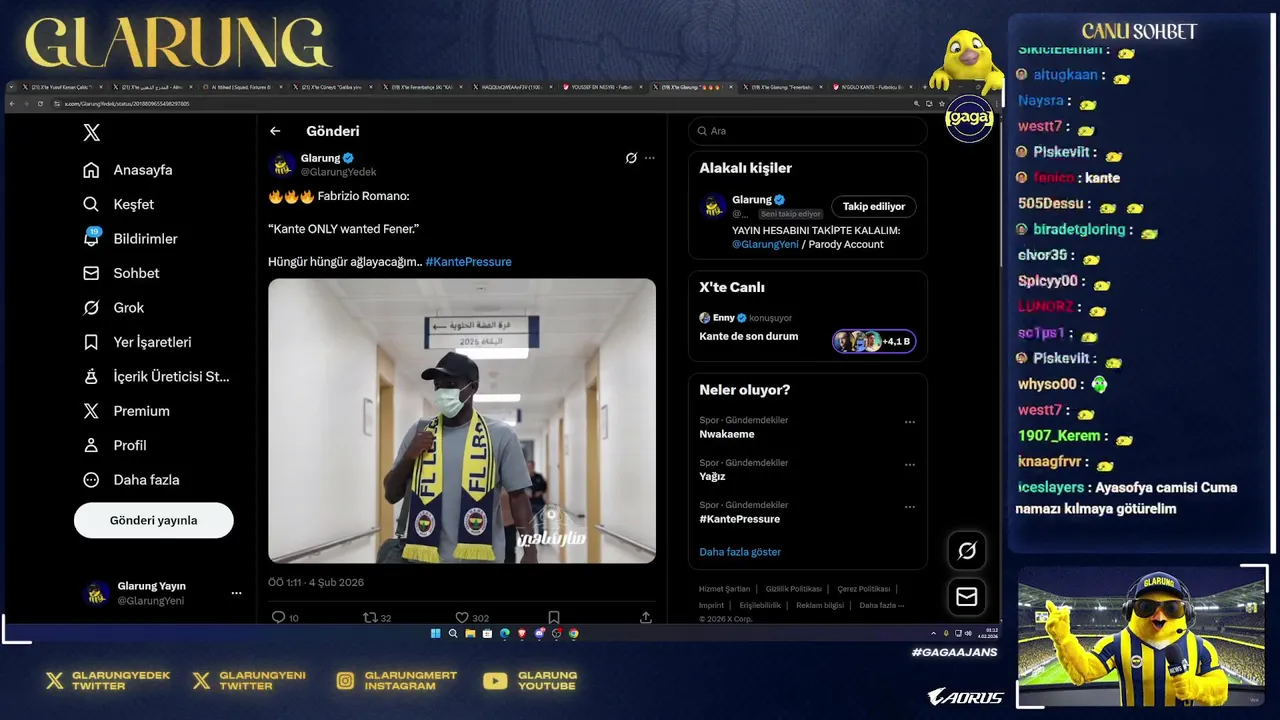1280x720 pixels.
Task: Join the Kante de son durum space
Action: [x=748, y=336]
